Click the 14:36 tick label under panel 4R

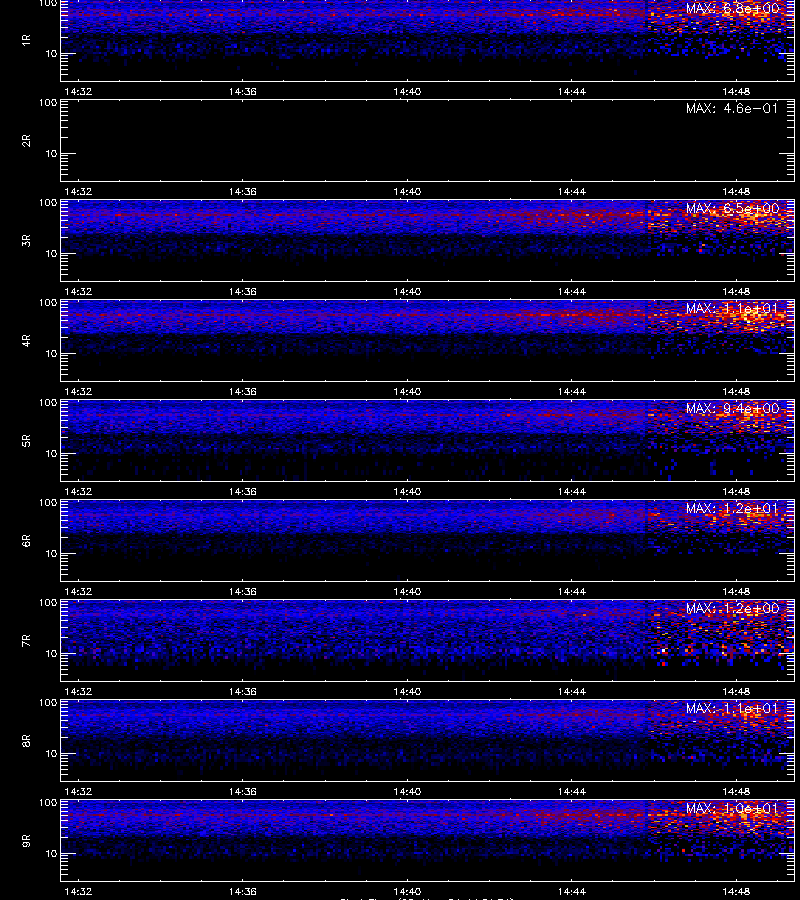point(242,391)
